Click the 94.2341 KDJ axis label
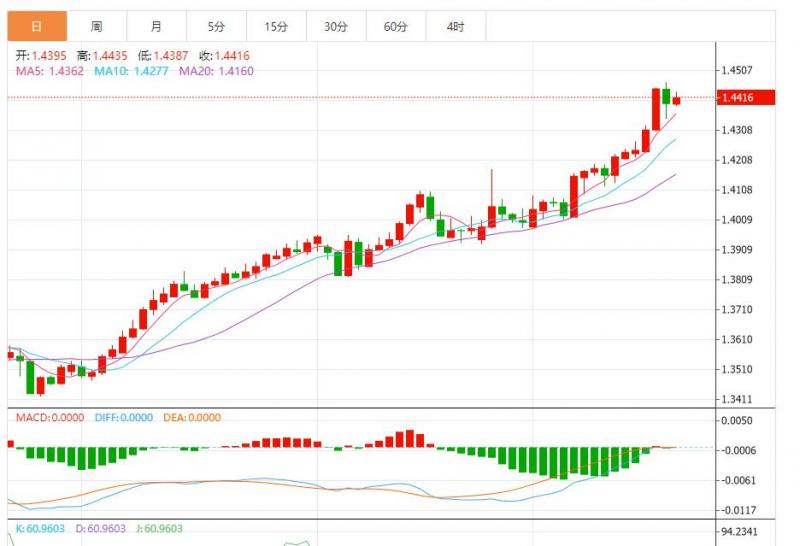Viewport: 800px width, 546px height. pos(739,532)
